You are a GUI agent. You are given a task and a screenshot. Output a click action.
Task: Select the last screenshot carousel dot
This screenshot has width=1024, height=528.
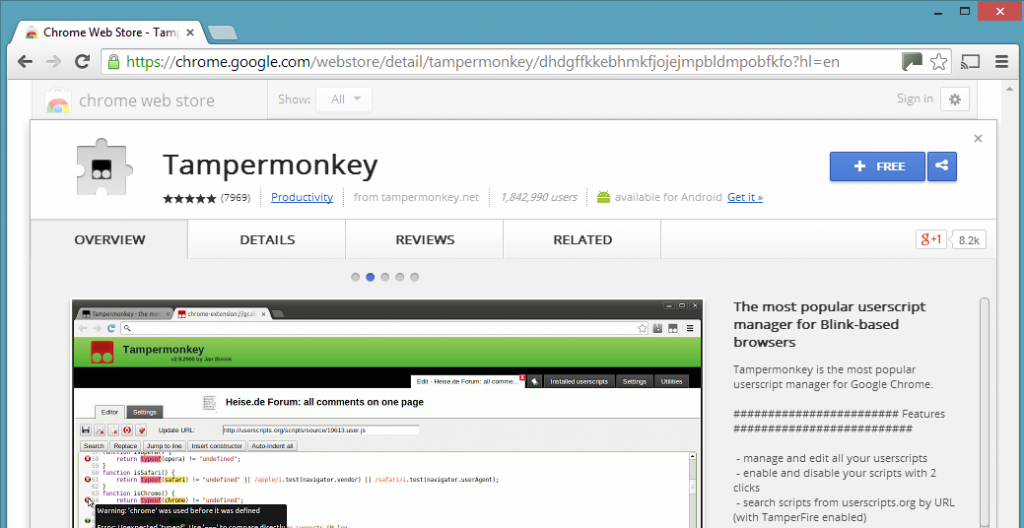pyautogui.click(x=414, y=277)
